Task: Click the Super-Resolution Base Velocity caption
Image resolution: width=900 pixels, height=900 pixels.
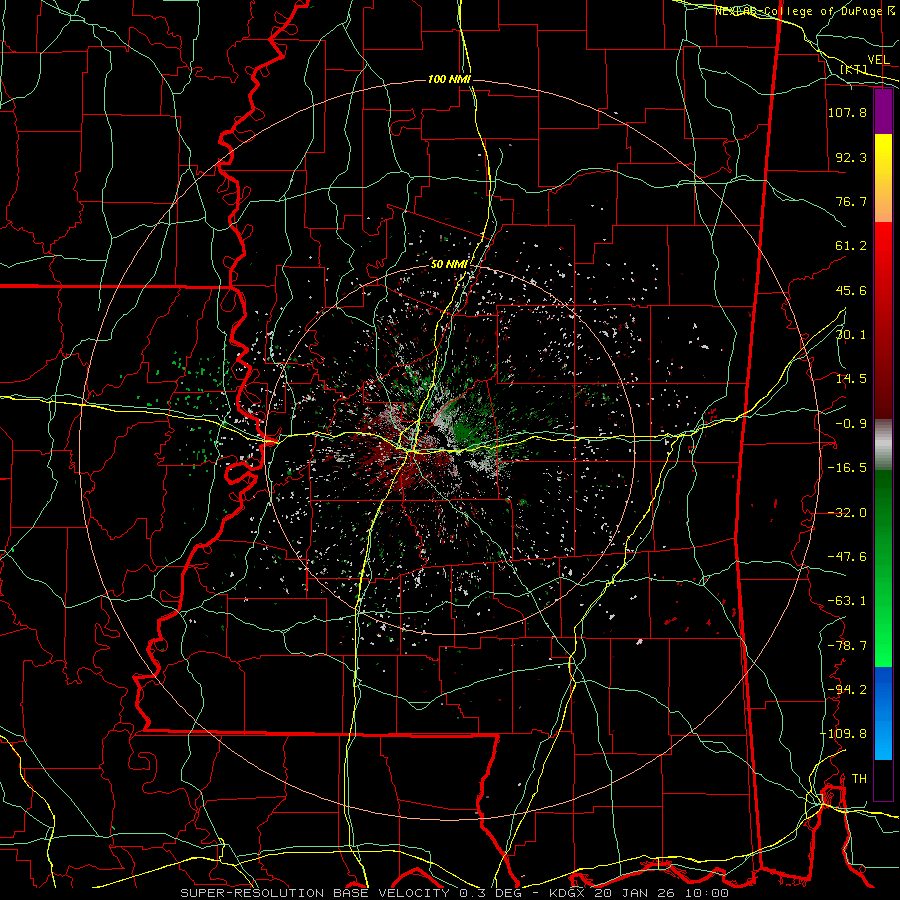Action: 454,893
